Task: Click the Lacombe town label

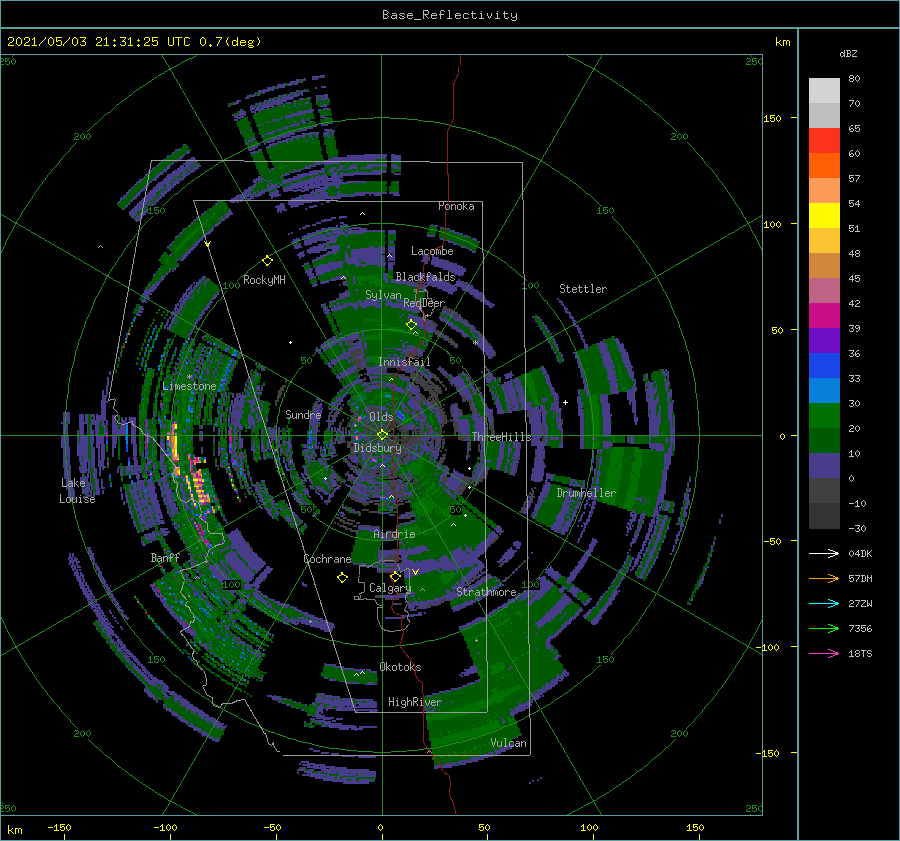Action: pos(432,251)
